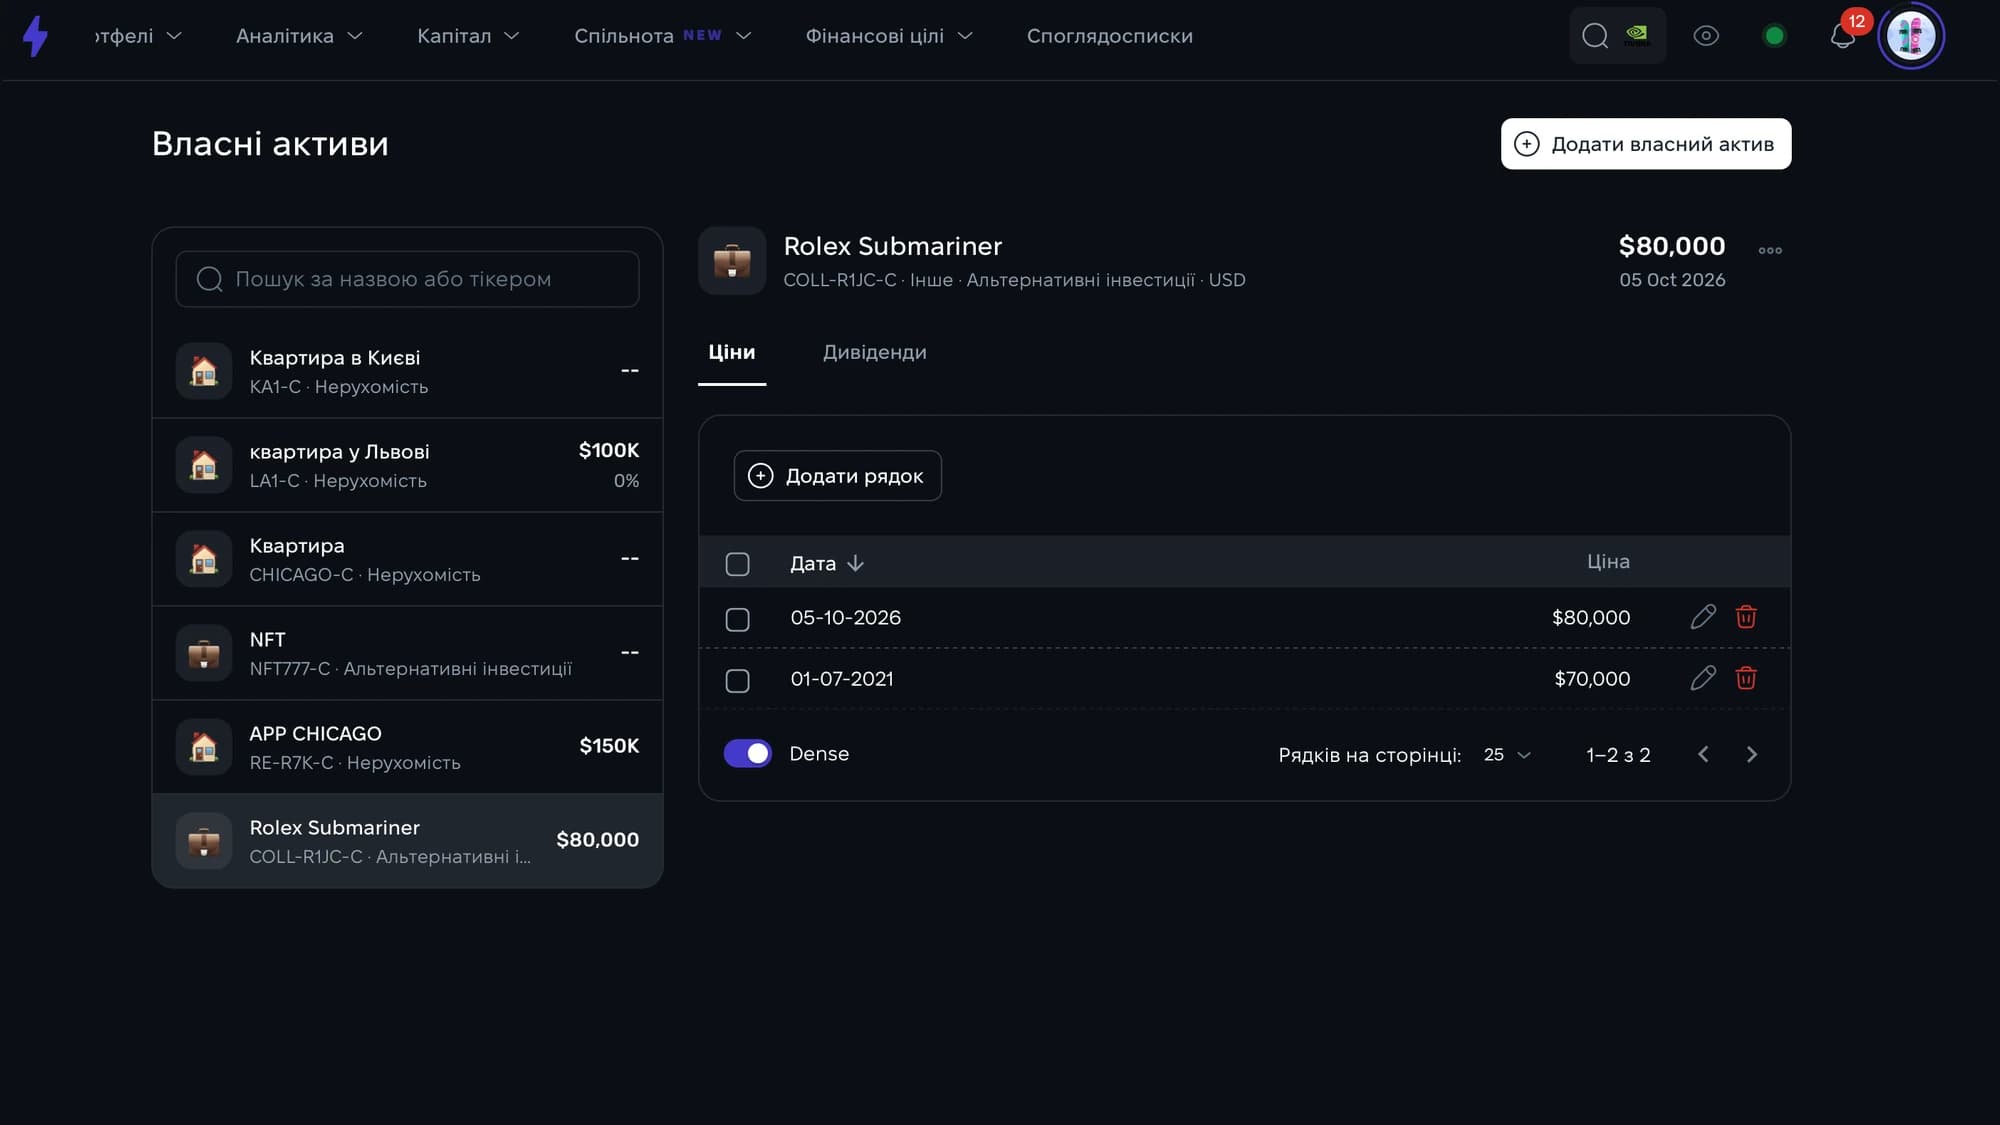Select квартира у Львові asset
The image size is (2000, 1125).
pos(407,465)
